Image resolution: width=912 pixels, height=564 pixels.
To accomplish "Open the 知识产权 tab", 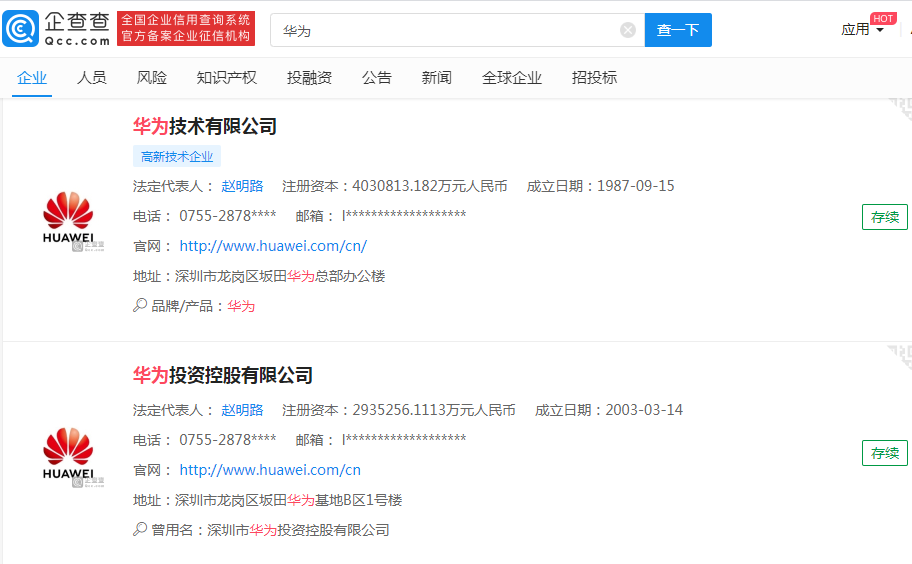I will pyautogui.click(x=227, y=78).
